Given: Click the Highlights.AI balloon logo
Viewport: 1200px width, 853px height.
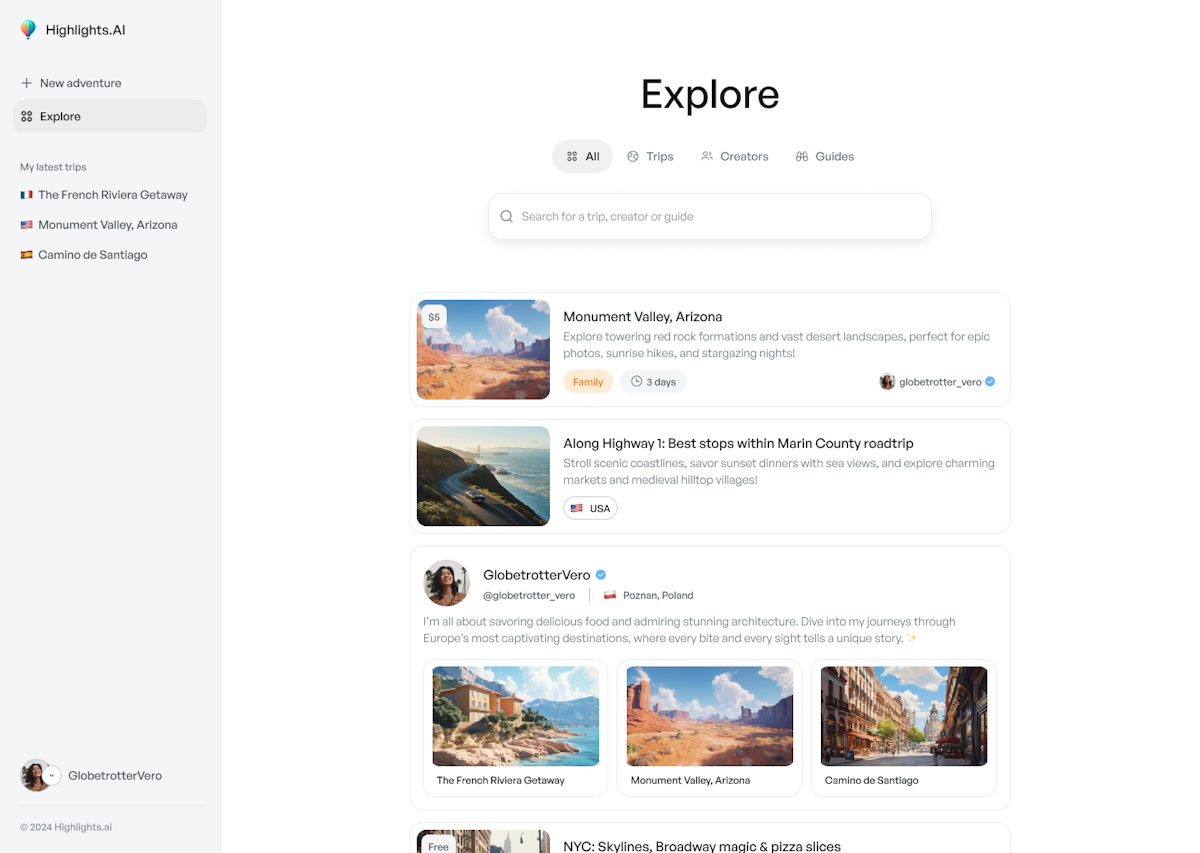Looking at the screenshot, I should pos(29,29).
